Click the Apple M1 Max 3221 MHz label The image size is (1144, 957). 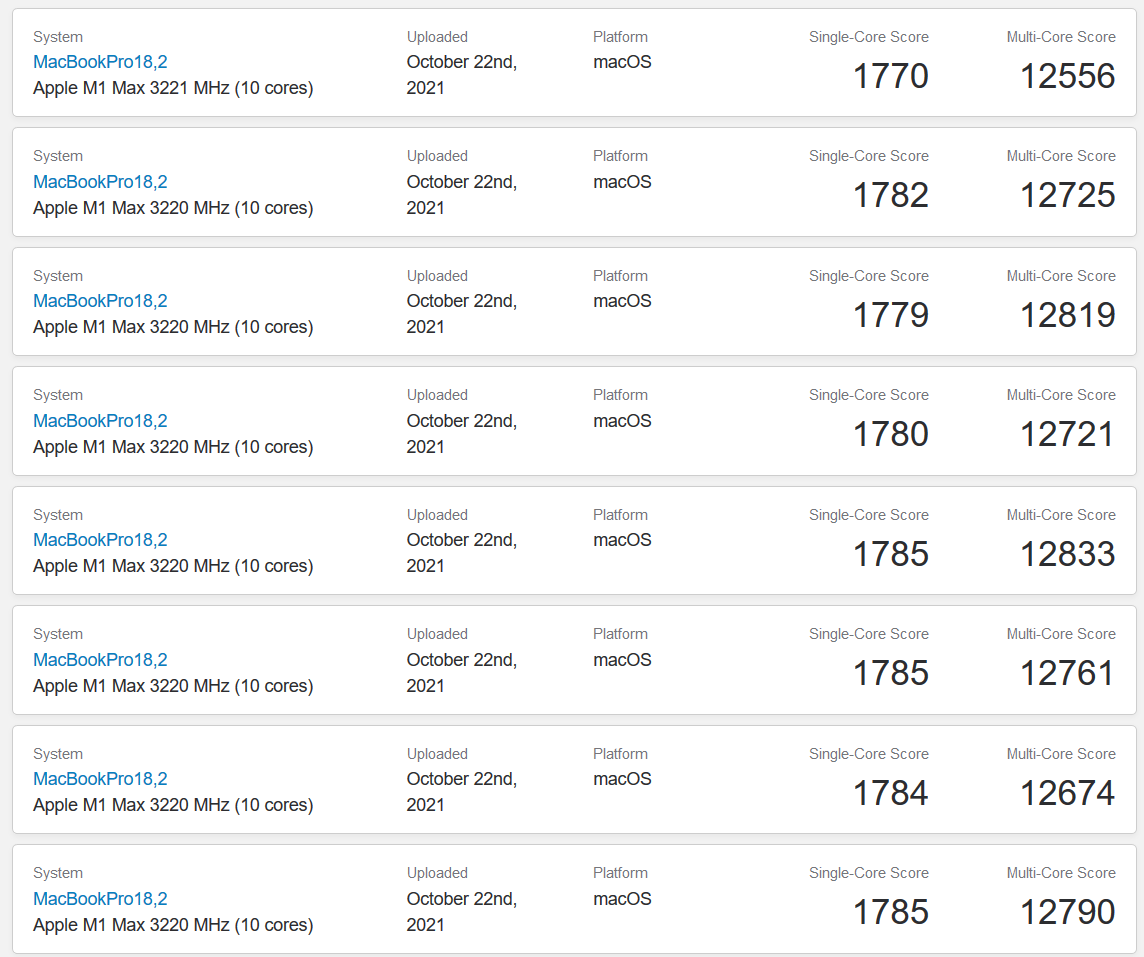pos(172,87)
